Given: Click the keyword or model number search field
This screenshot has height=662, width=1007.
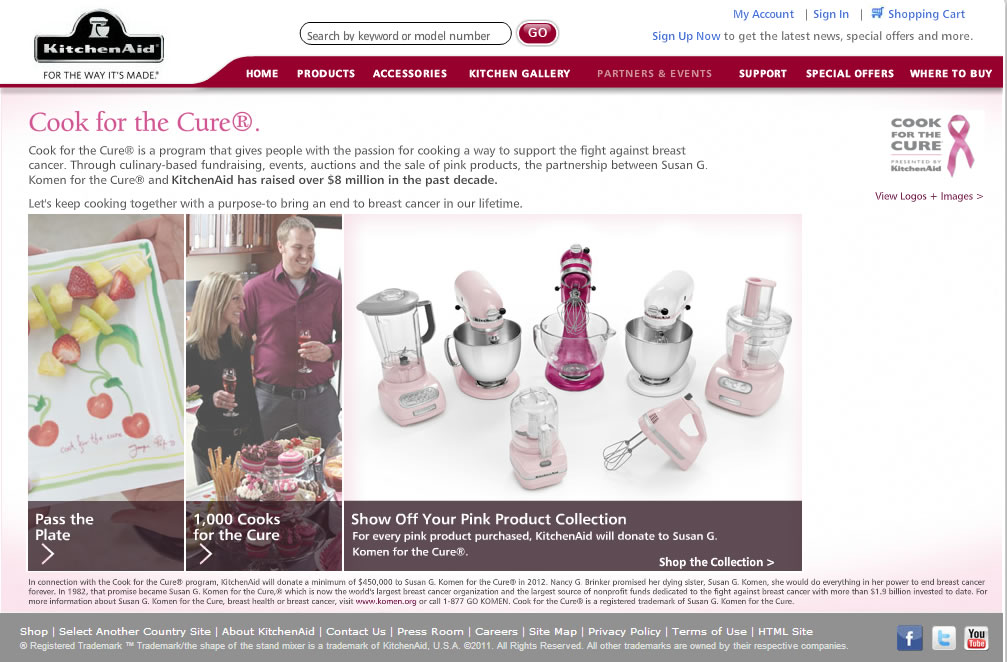Looking at the screenshot, I should coord(405,34).
